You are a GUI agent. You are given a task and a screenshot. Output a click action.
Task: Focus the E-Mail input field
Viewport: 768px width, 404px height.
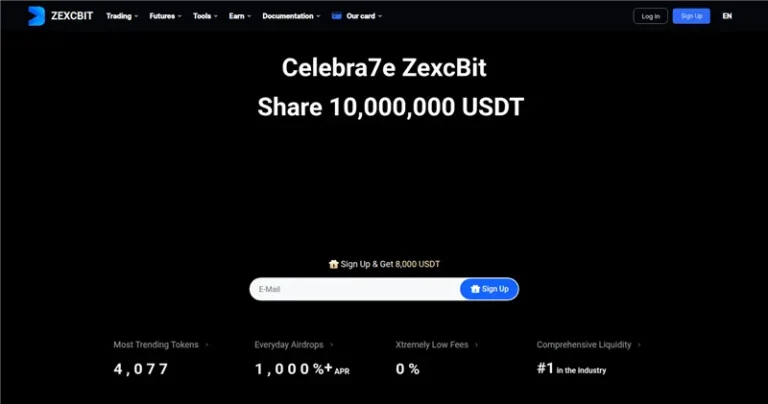click(x=355, y=289)
